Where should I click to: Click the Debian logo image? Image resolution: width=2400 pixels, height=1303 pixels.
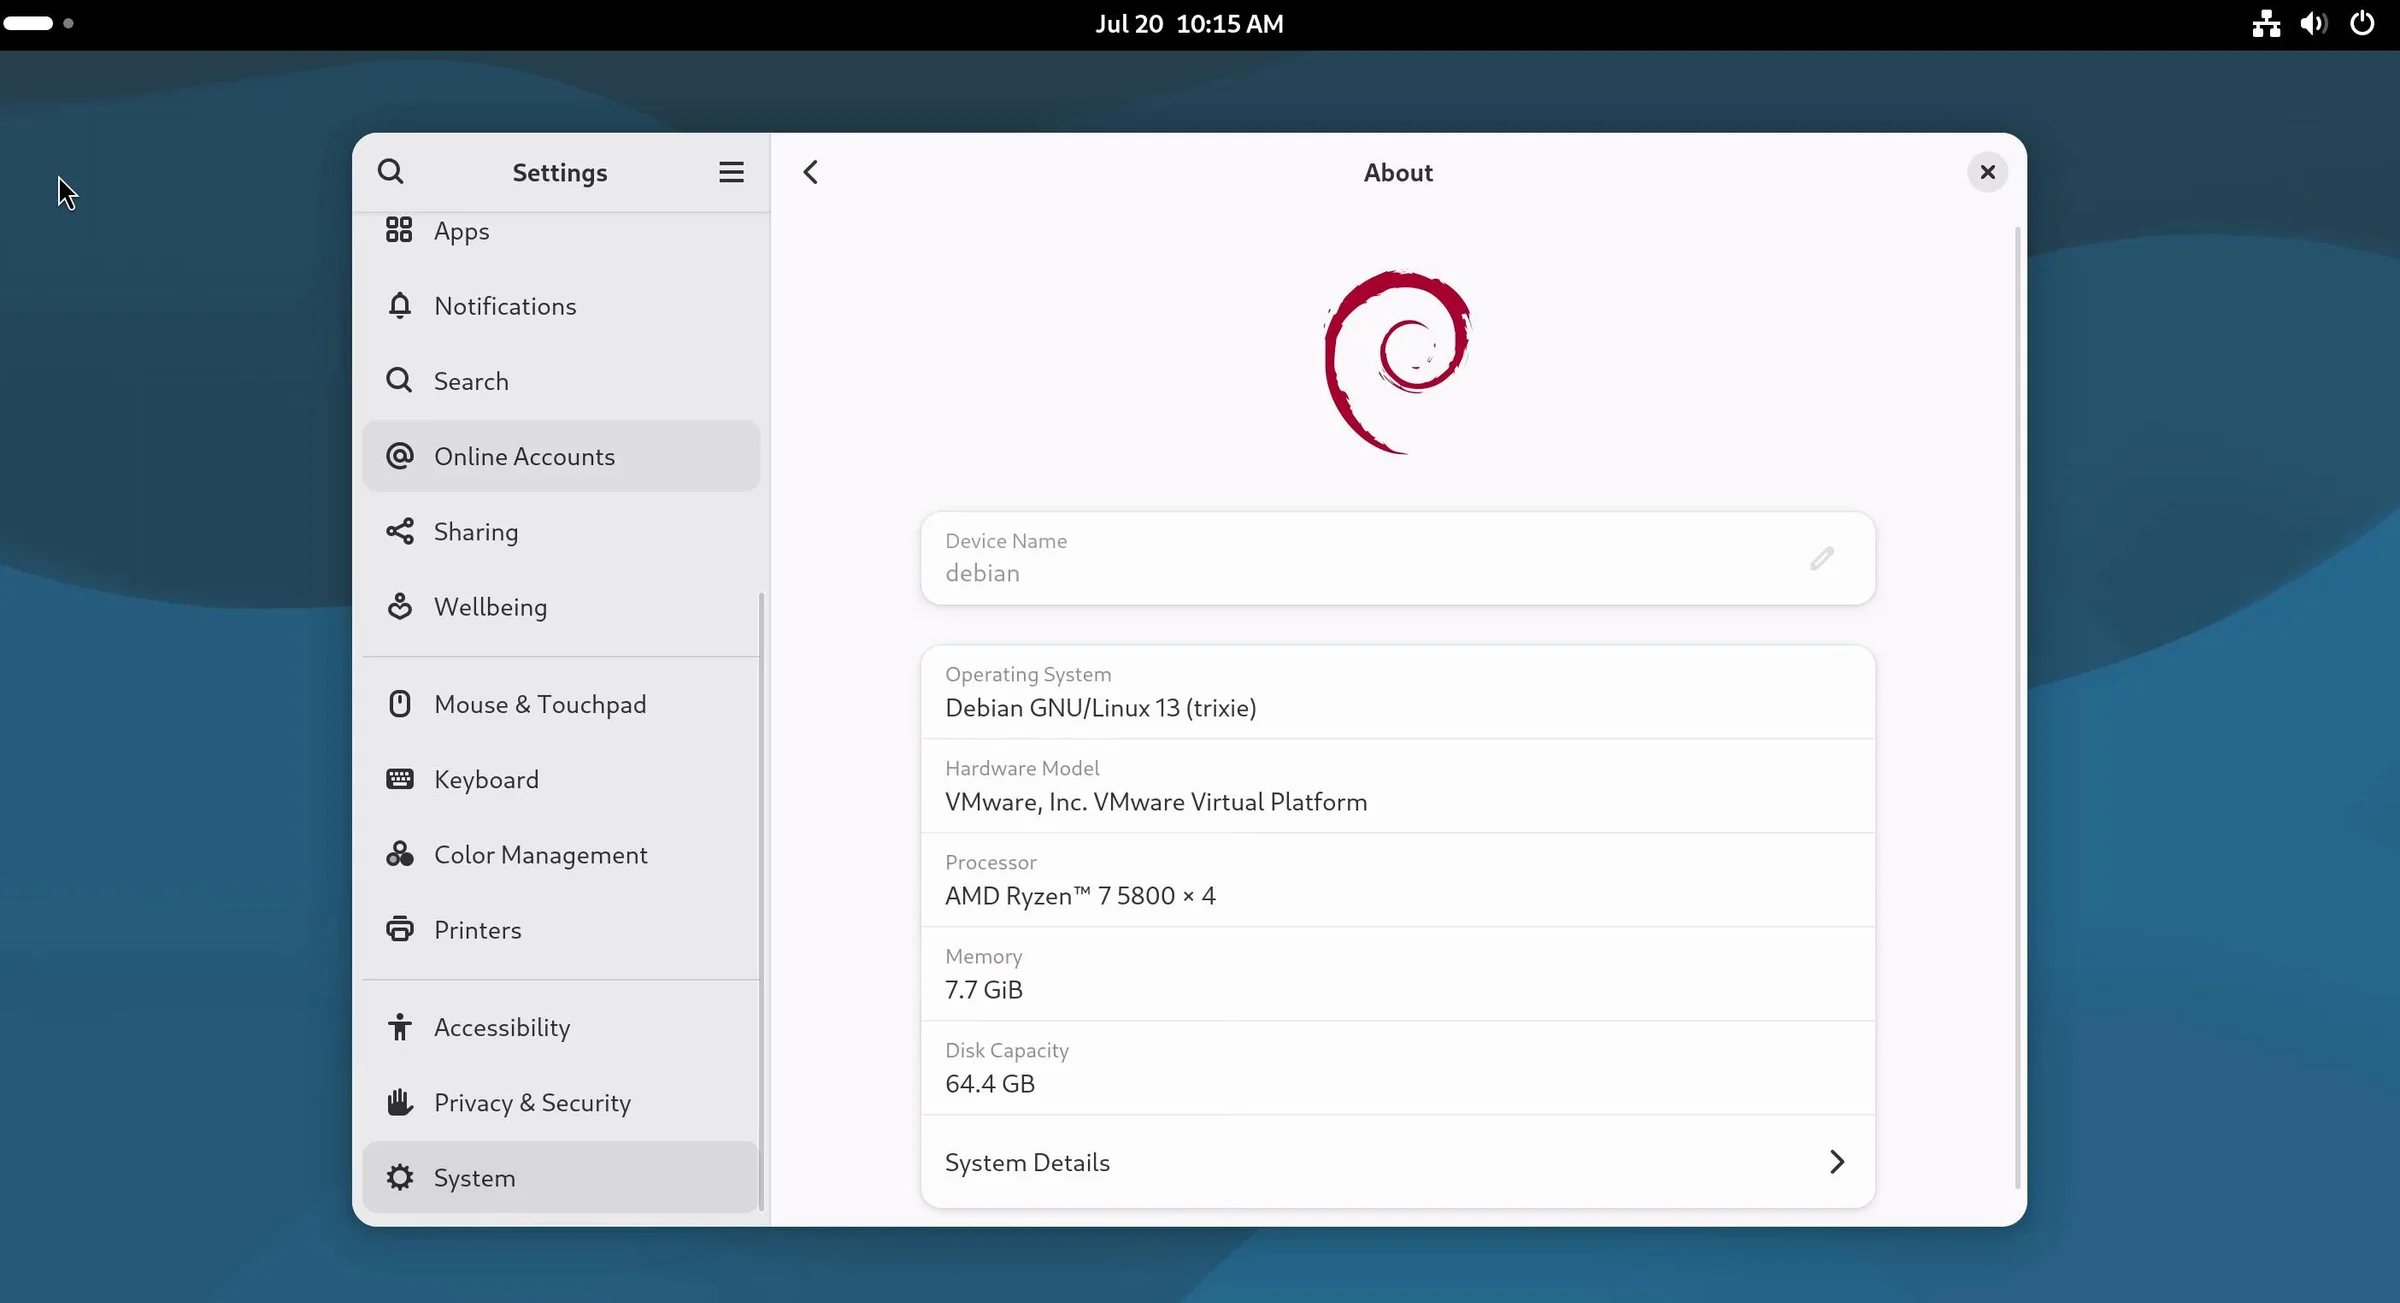1397,361
